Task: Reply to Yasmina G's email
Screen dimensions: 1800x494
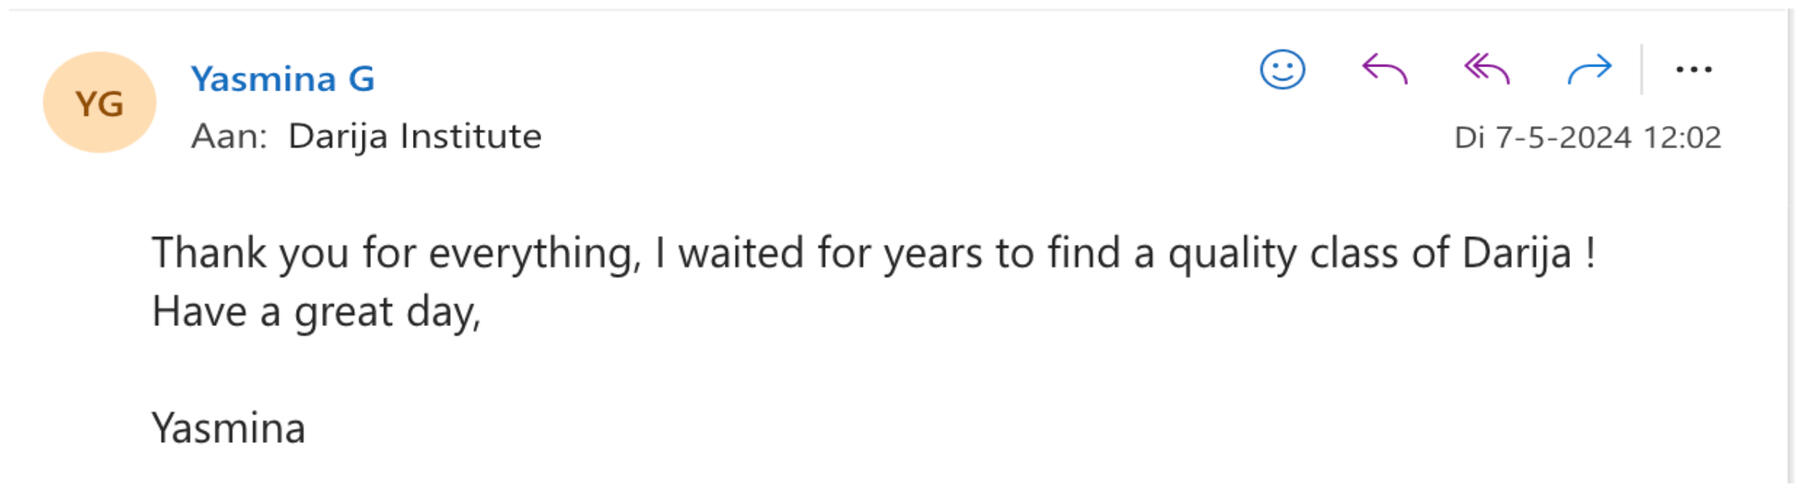Action: pos(1385,70)
